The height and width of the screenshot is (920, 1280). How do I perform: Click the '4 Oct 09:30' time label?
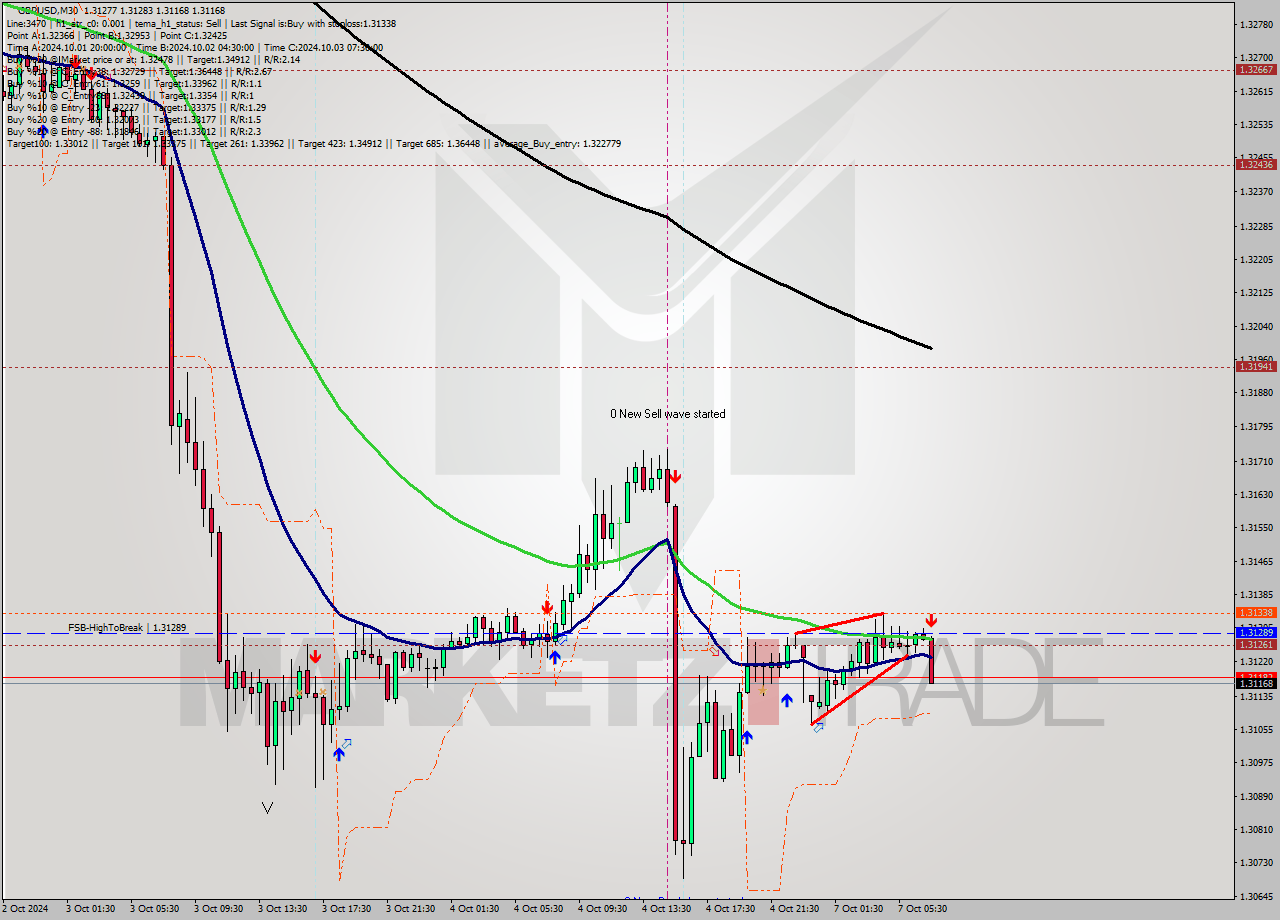603,909
